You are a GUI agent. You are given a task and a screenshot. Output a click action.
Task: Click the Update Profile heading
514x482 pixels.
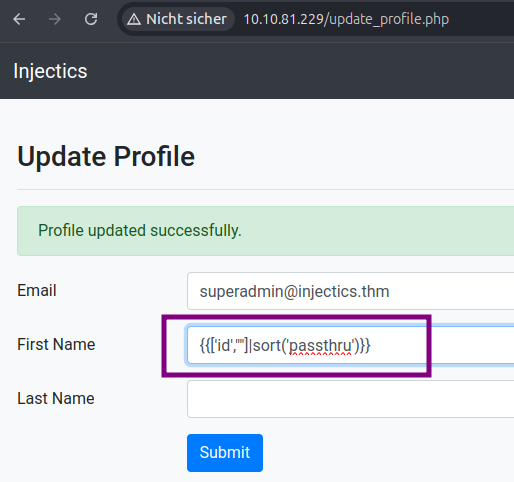point(106,156)
